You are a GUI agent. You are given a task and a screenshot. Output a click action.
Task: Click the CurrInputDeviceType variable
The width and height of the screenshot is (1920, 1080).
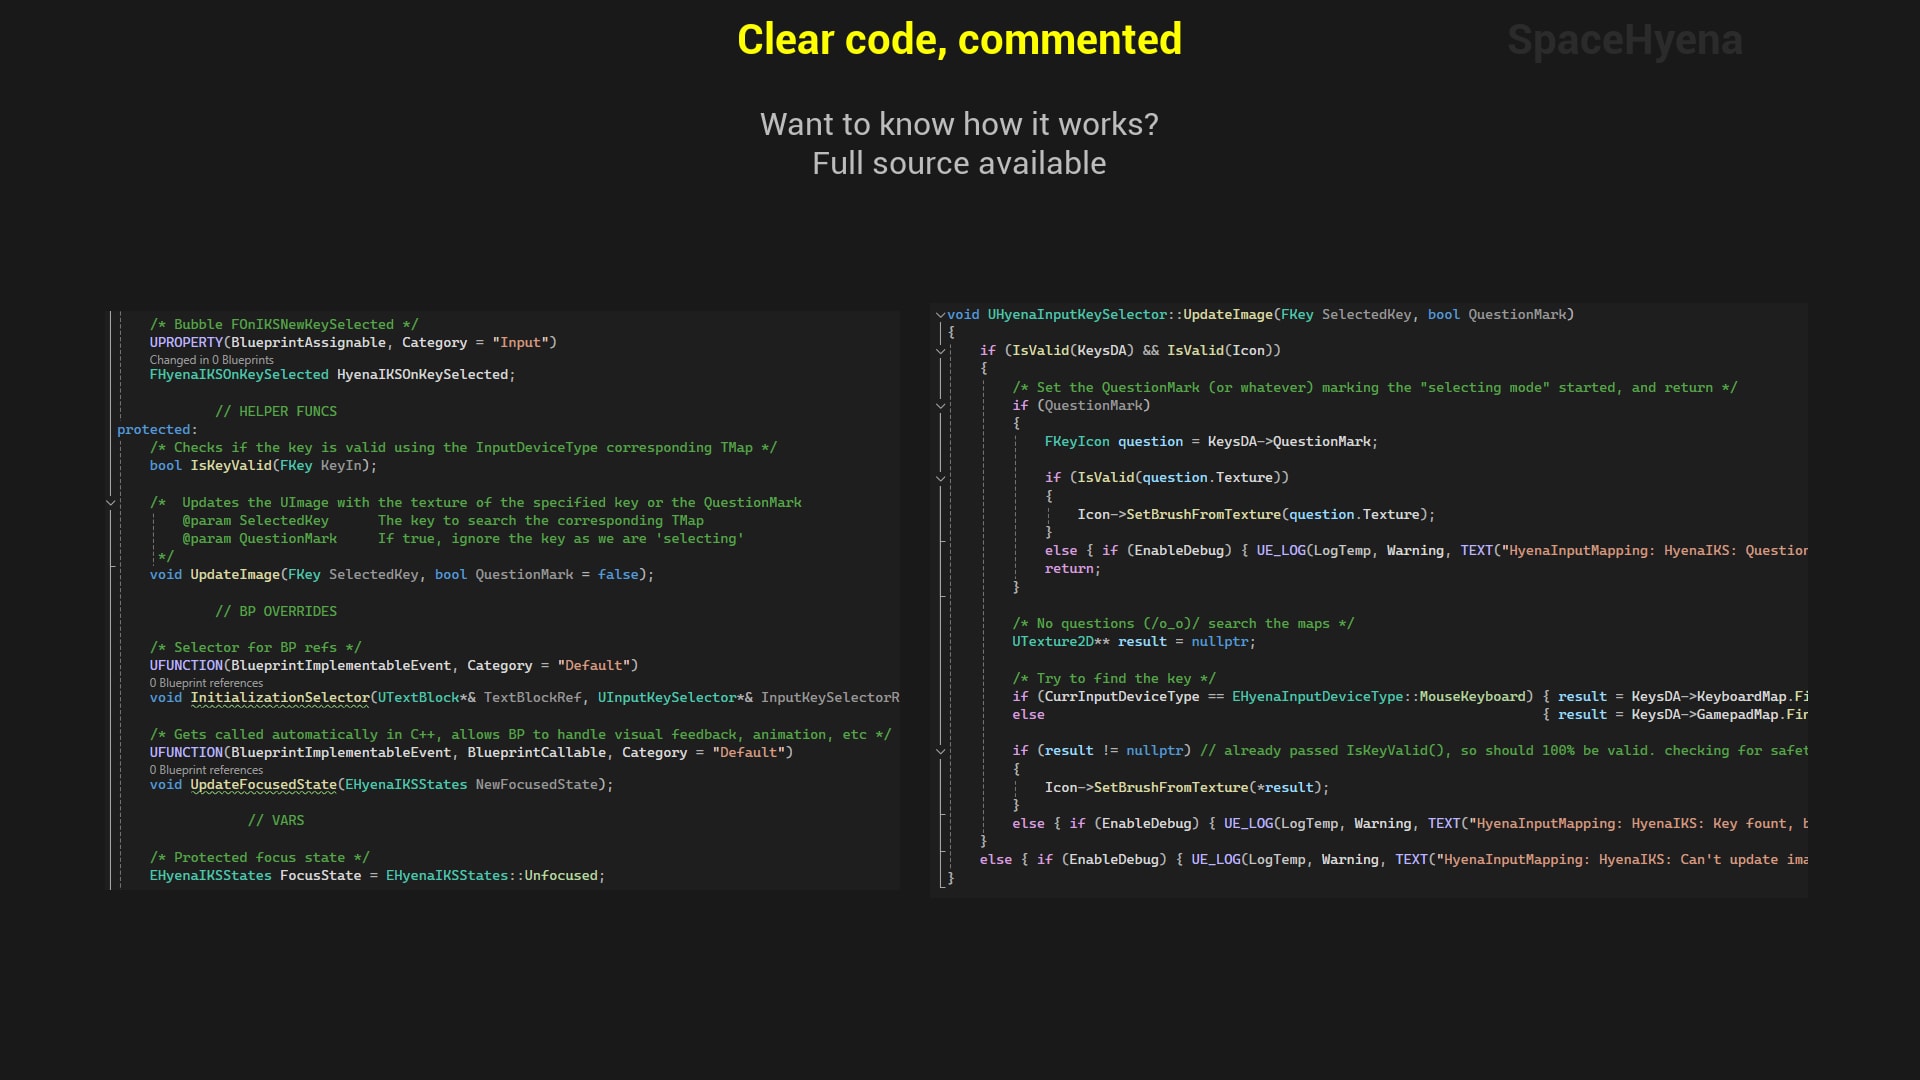point(1121,697)
